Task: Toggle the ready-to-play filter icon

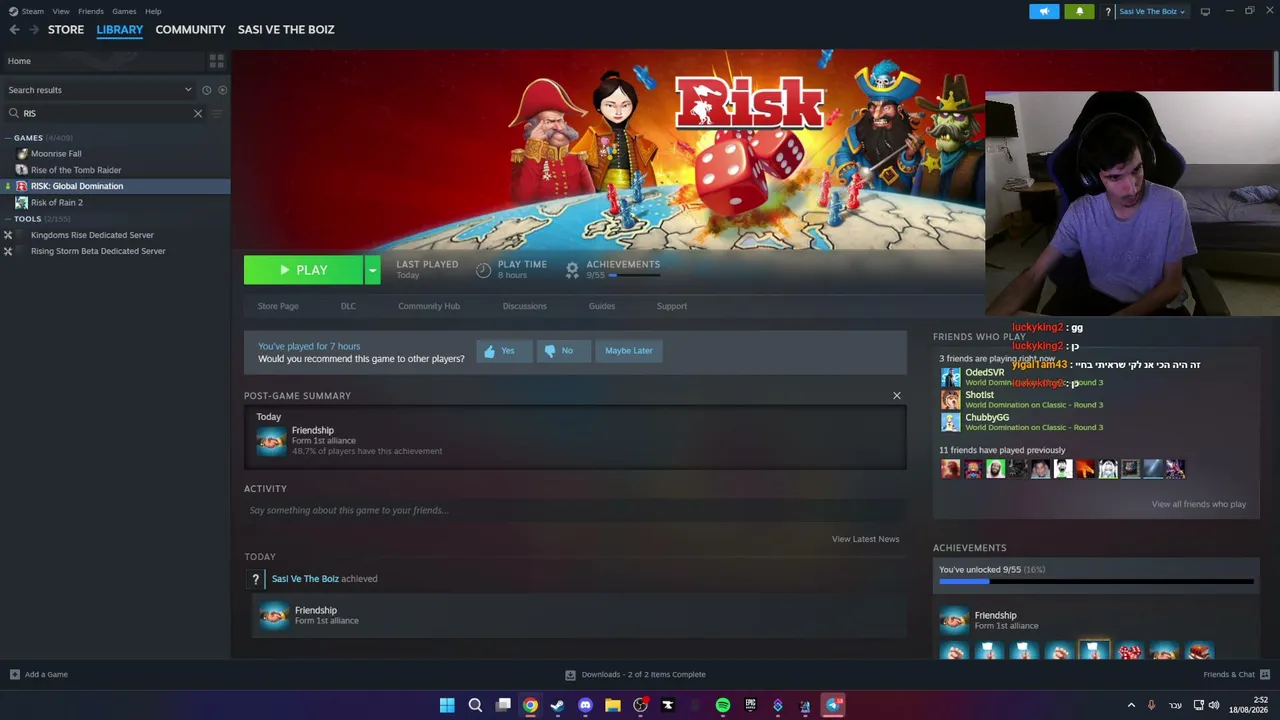Action: coord(222,90)
